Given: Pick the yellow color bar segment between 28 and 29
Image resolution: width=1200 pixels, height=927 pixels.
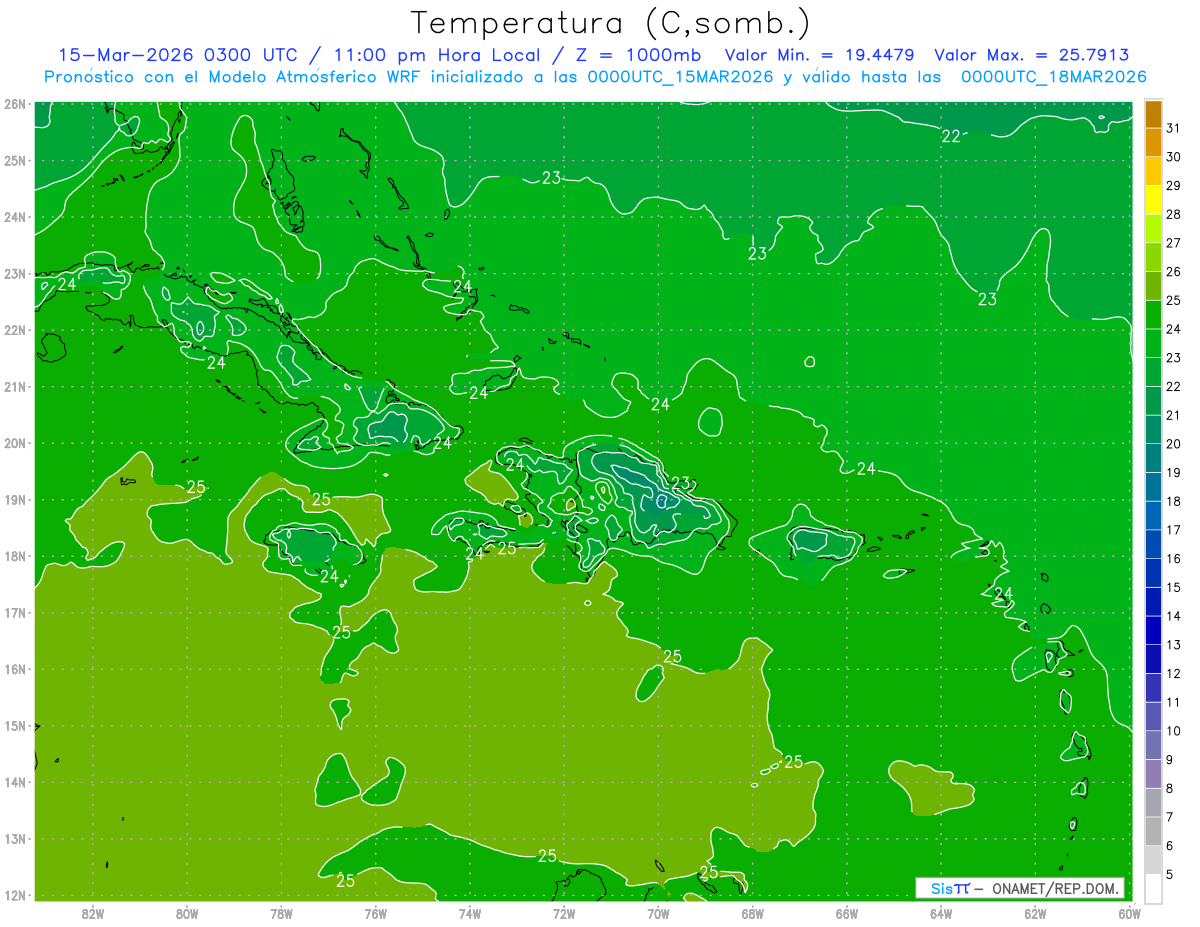Looking at the screenshot, I should [x=1153, y=200].
